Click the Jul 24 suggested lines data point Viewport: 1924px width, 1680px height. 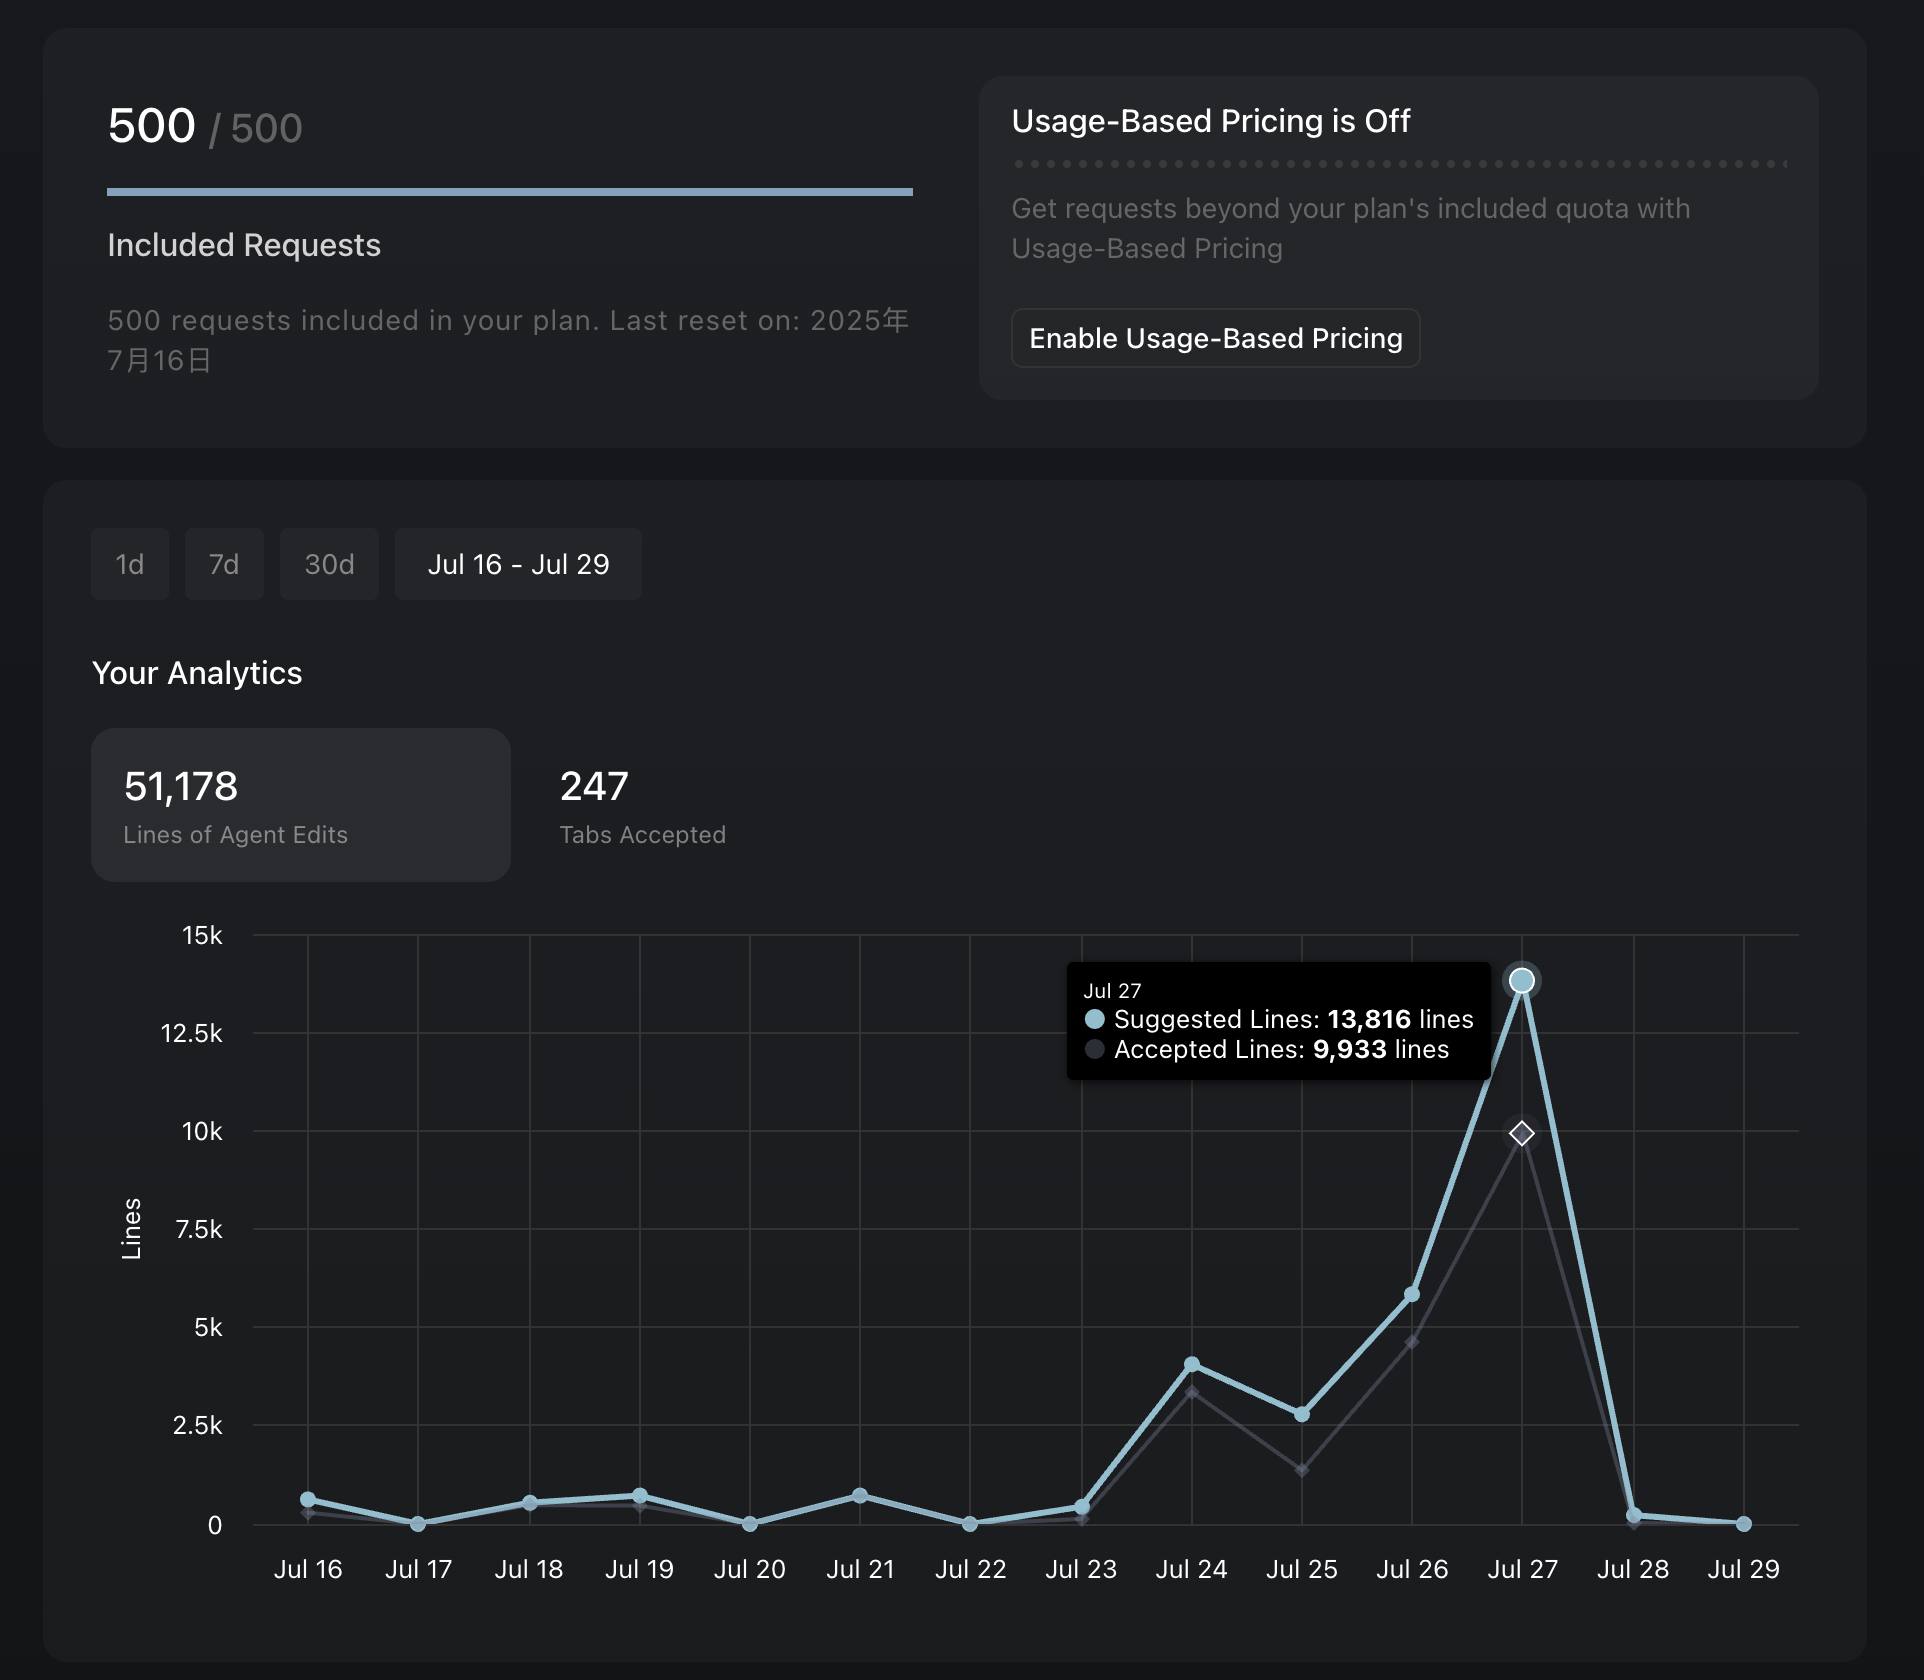point(1191,1364)
